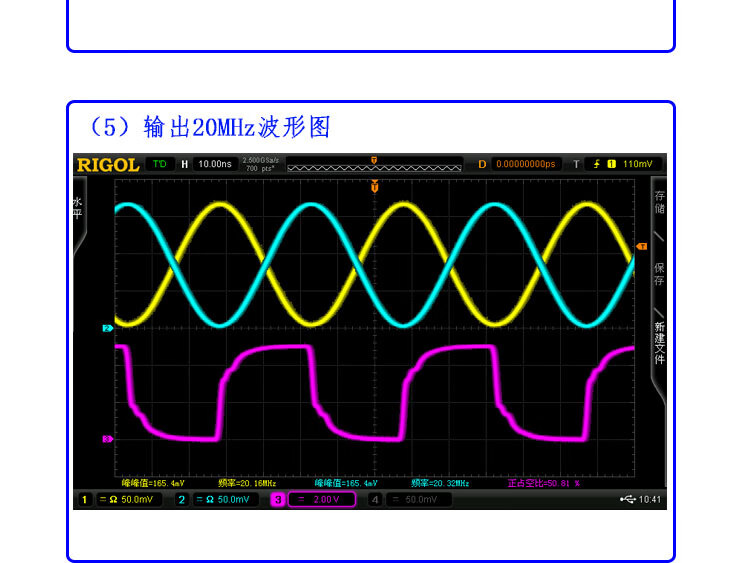Click the rising edge trigger icon
This screenshot has height=563, width=750.
point(596,164)
